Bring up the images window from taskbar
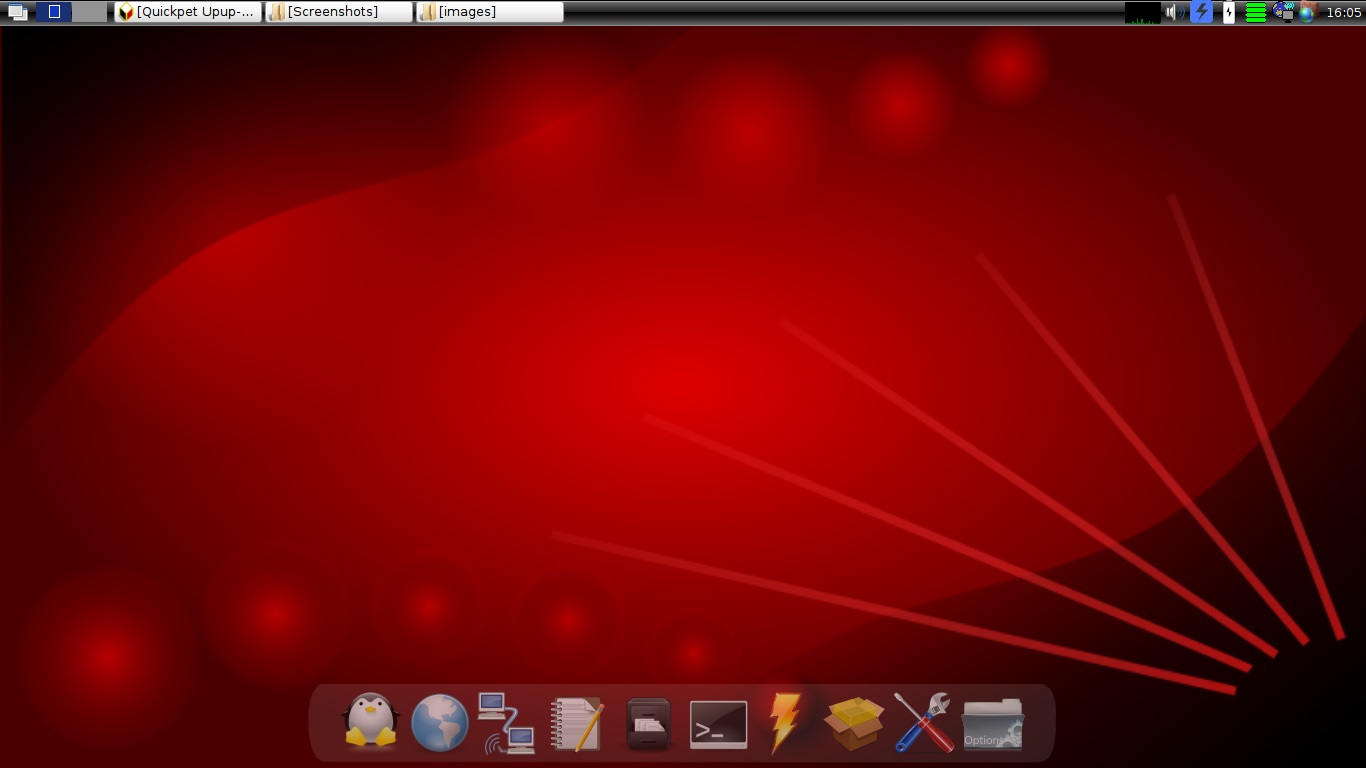The height and width of the screenshot is (768, 1366). click(490, 12)
